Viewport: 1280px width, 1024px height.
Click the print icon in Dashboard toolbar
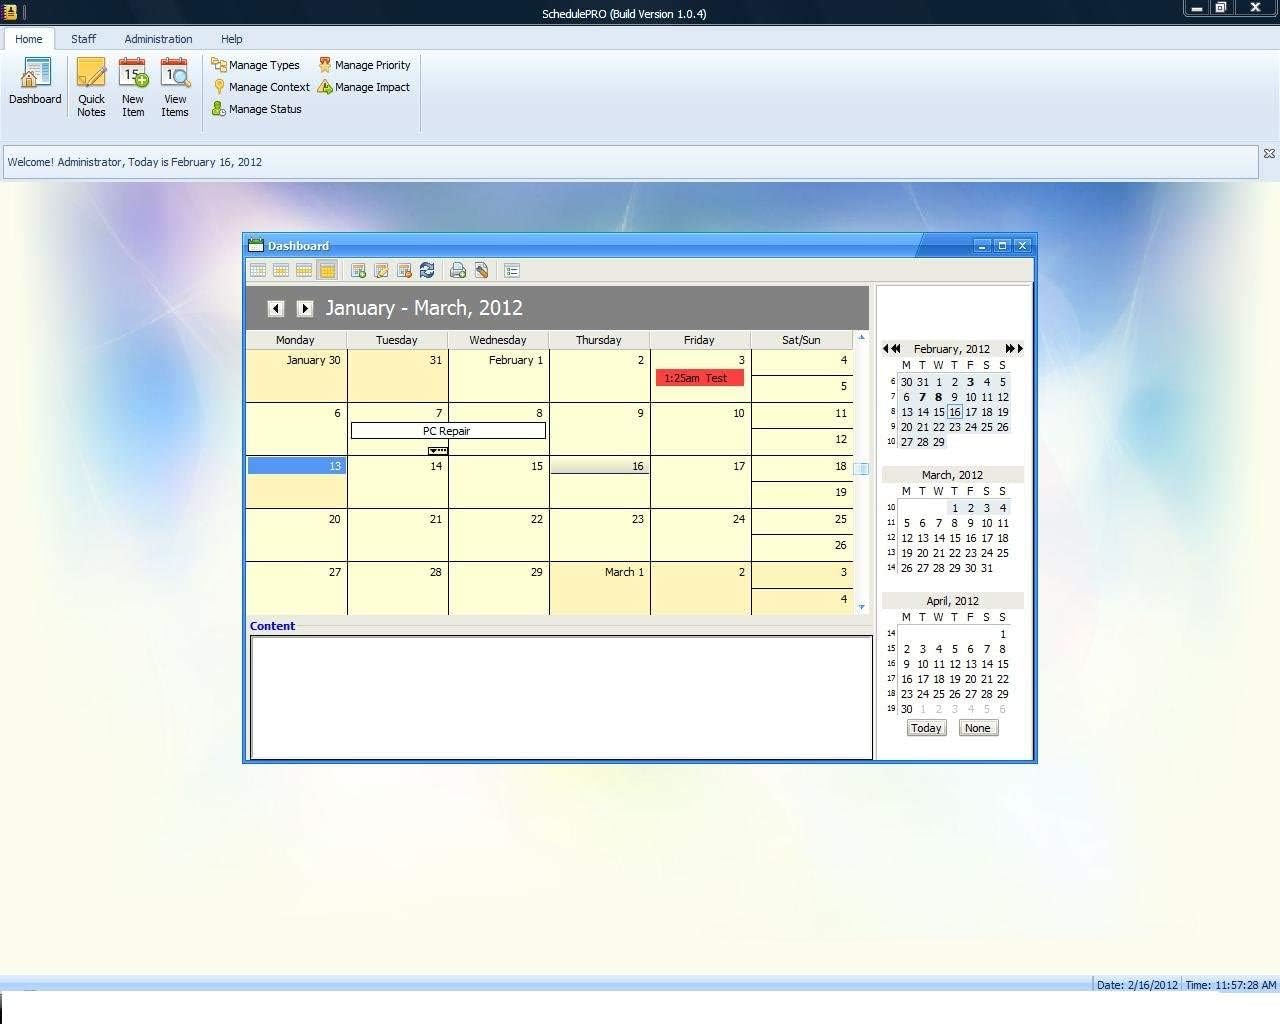click(x=458, y=270)
